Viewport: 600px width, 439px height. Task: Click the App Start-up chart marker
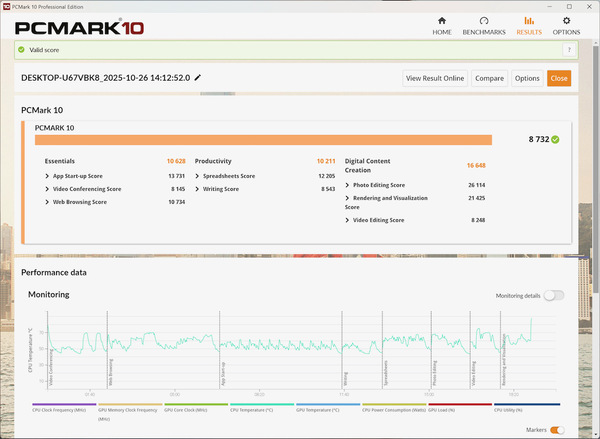(223, 374)
